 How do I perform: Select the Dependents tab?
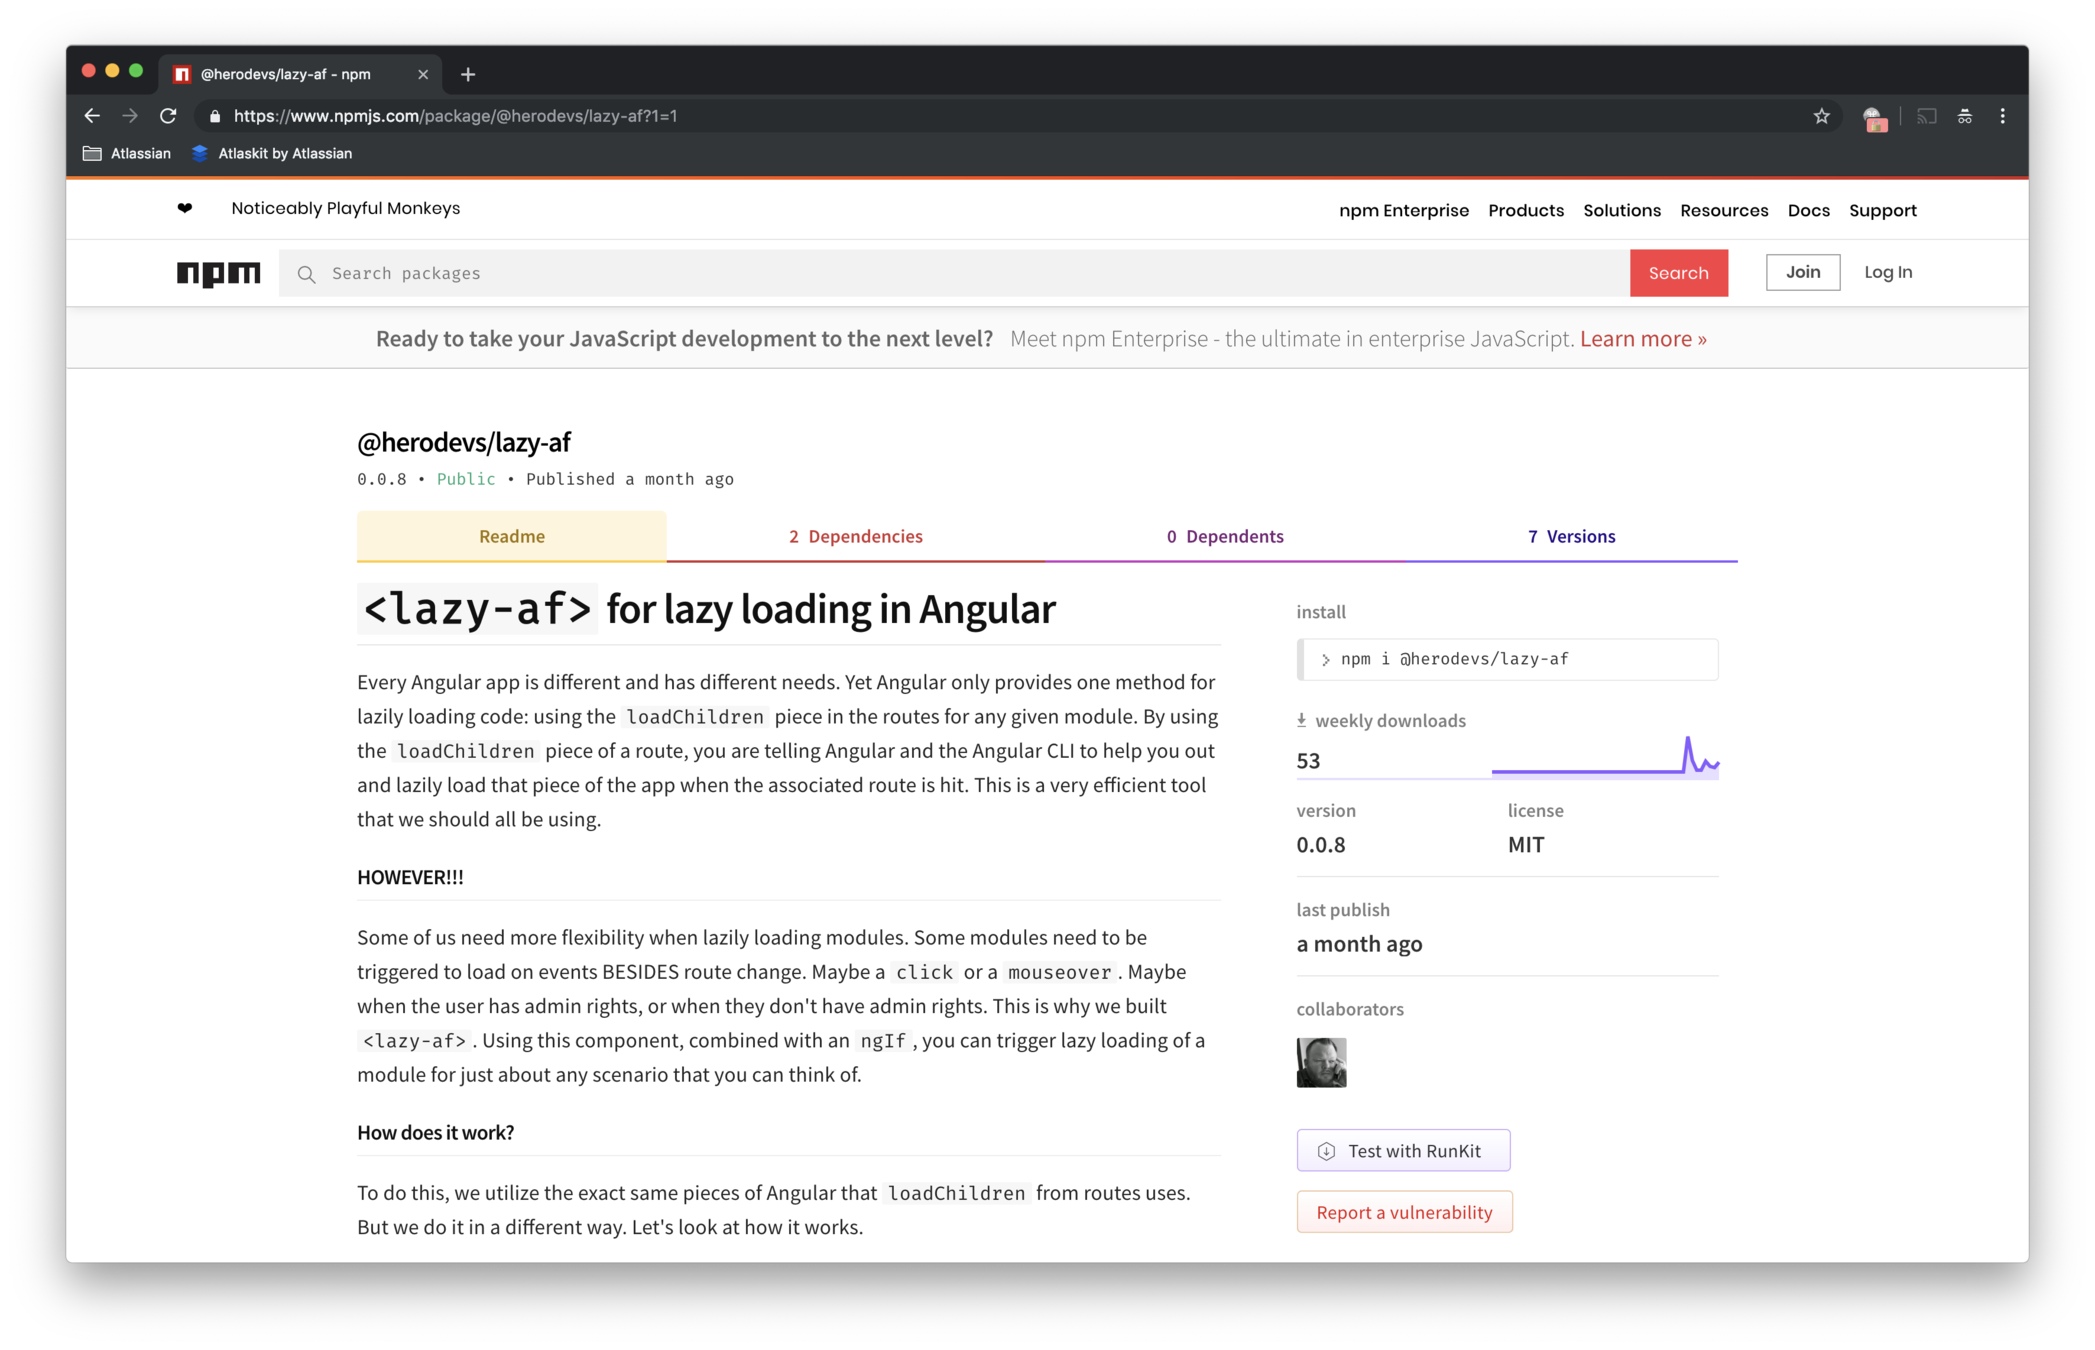[1224, 536]
